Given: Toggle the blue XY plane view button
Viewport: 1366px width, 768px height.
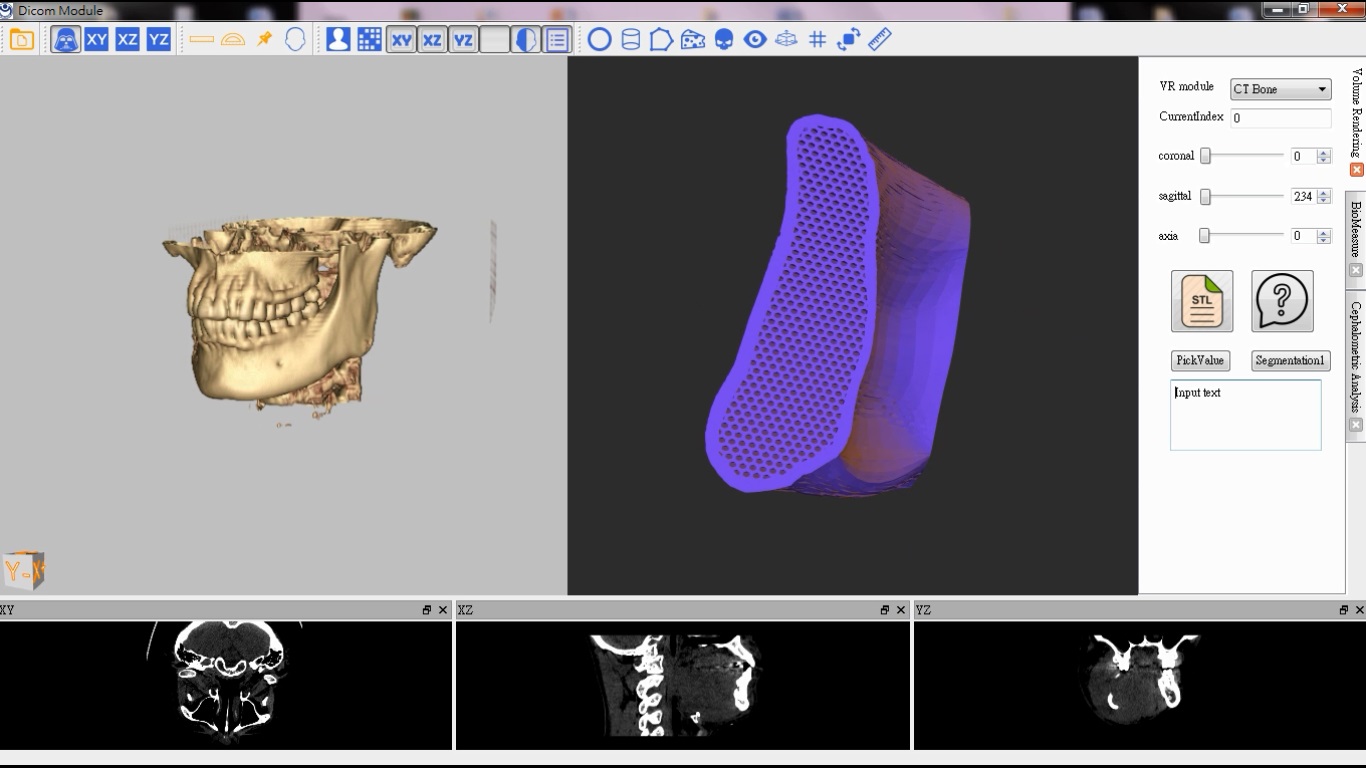Looking at the screenshot, I should 96,40.
